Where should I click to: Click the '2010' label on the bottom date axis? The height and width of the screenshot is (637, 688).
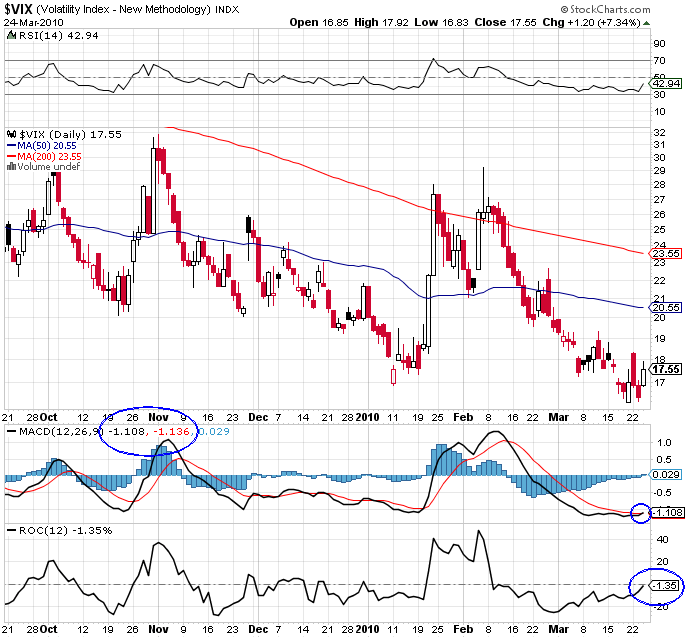pos(367,629)
